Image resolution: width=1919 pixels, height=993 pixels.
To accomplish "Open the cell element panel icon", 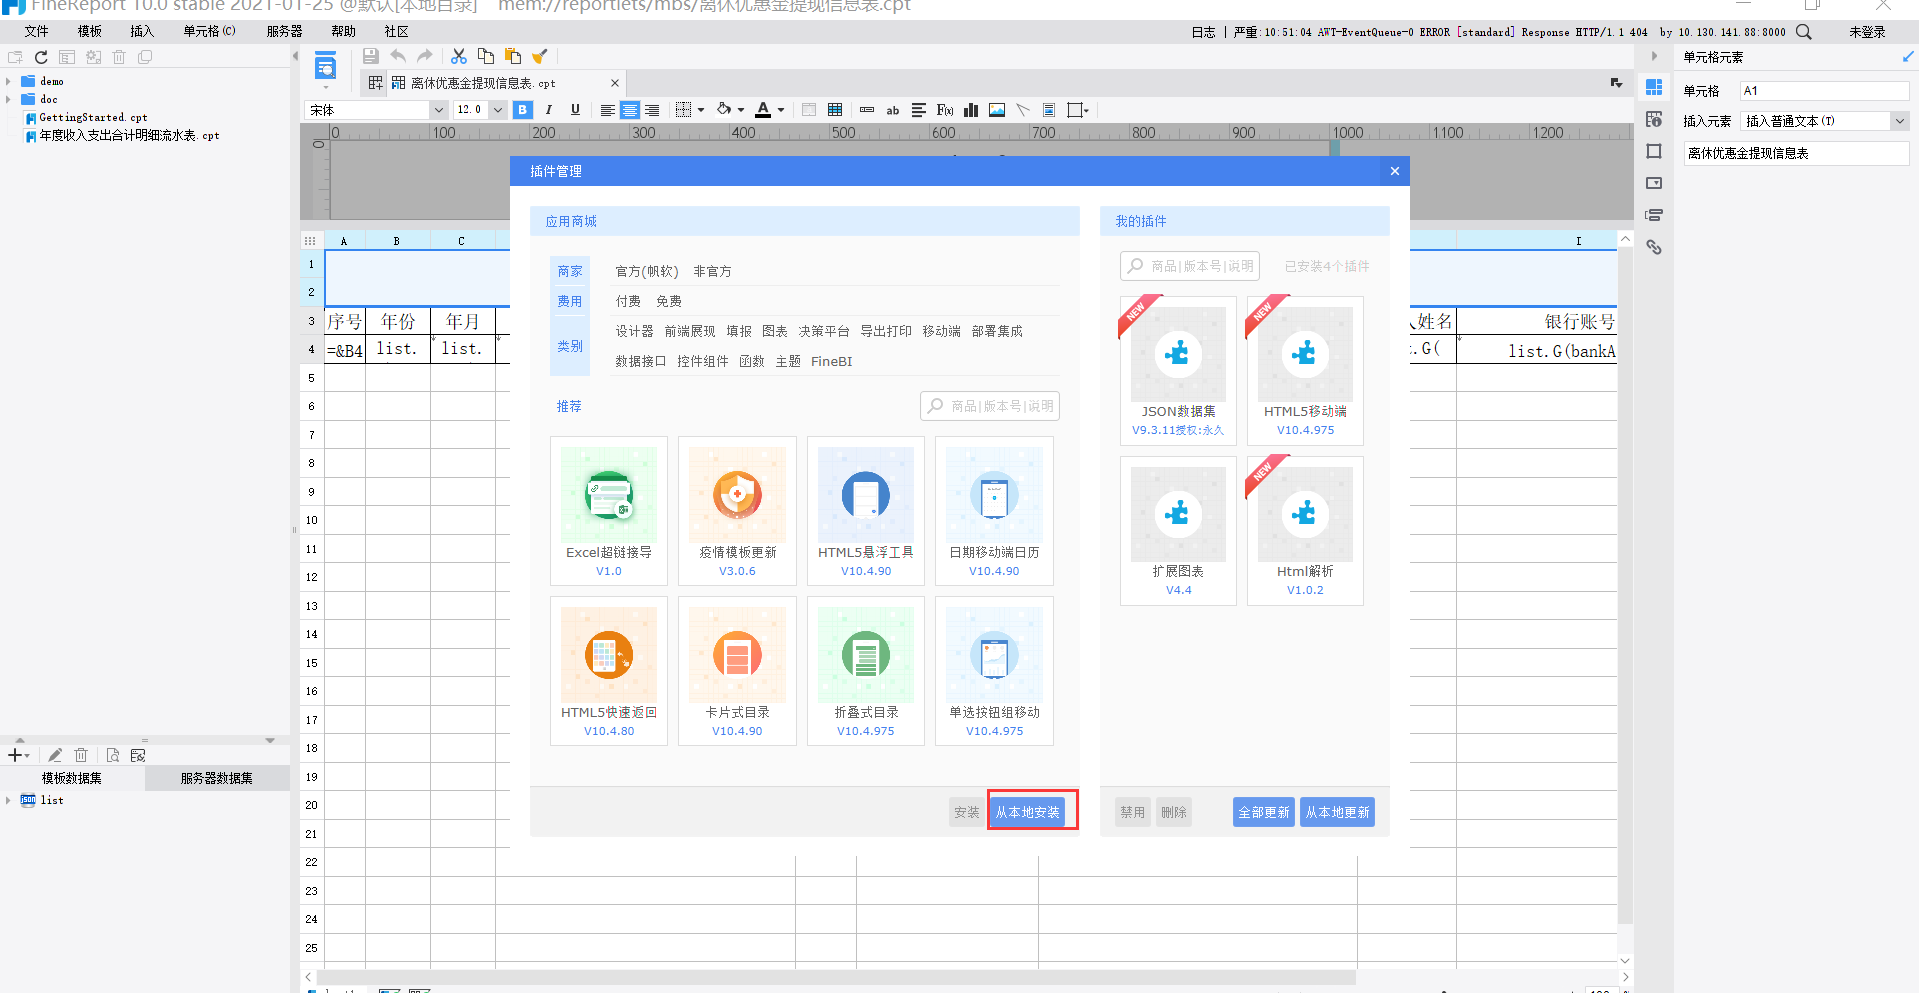I will coord(1654,88).
